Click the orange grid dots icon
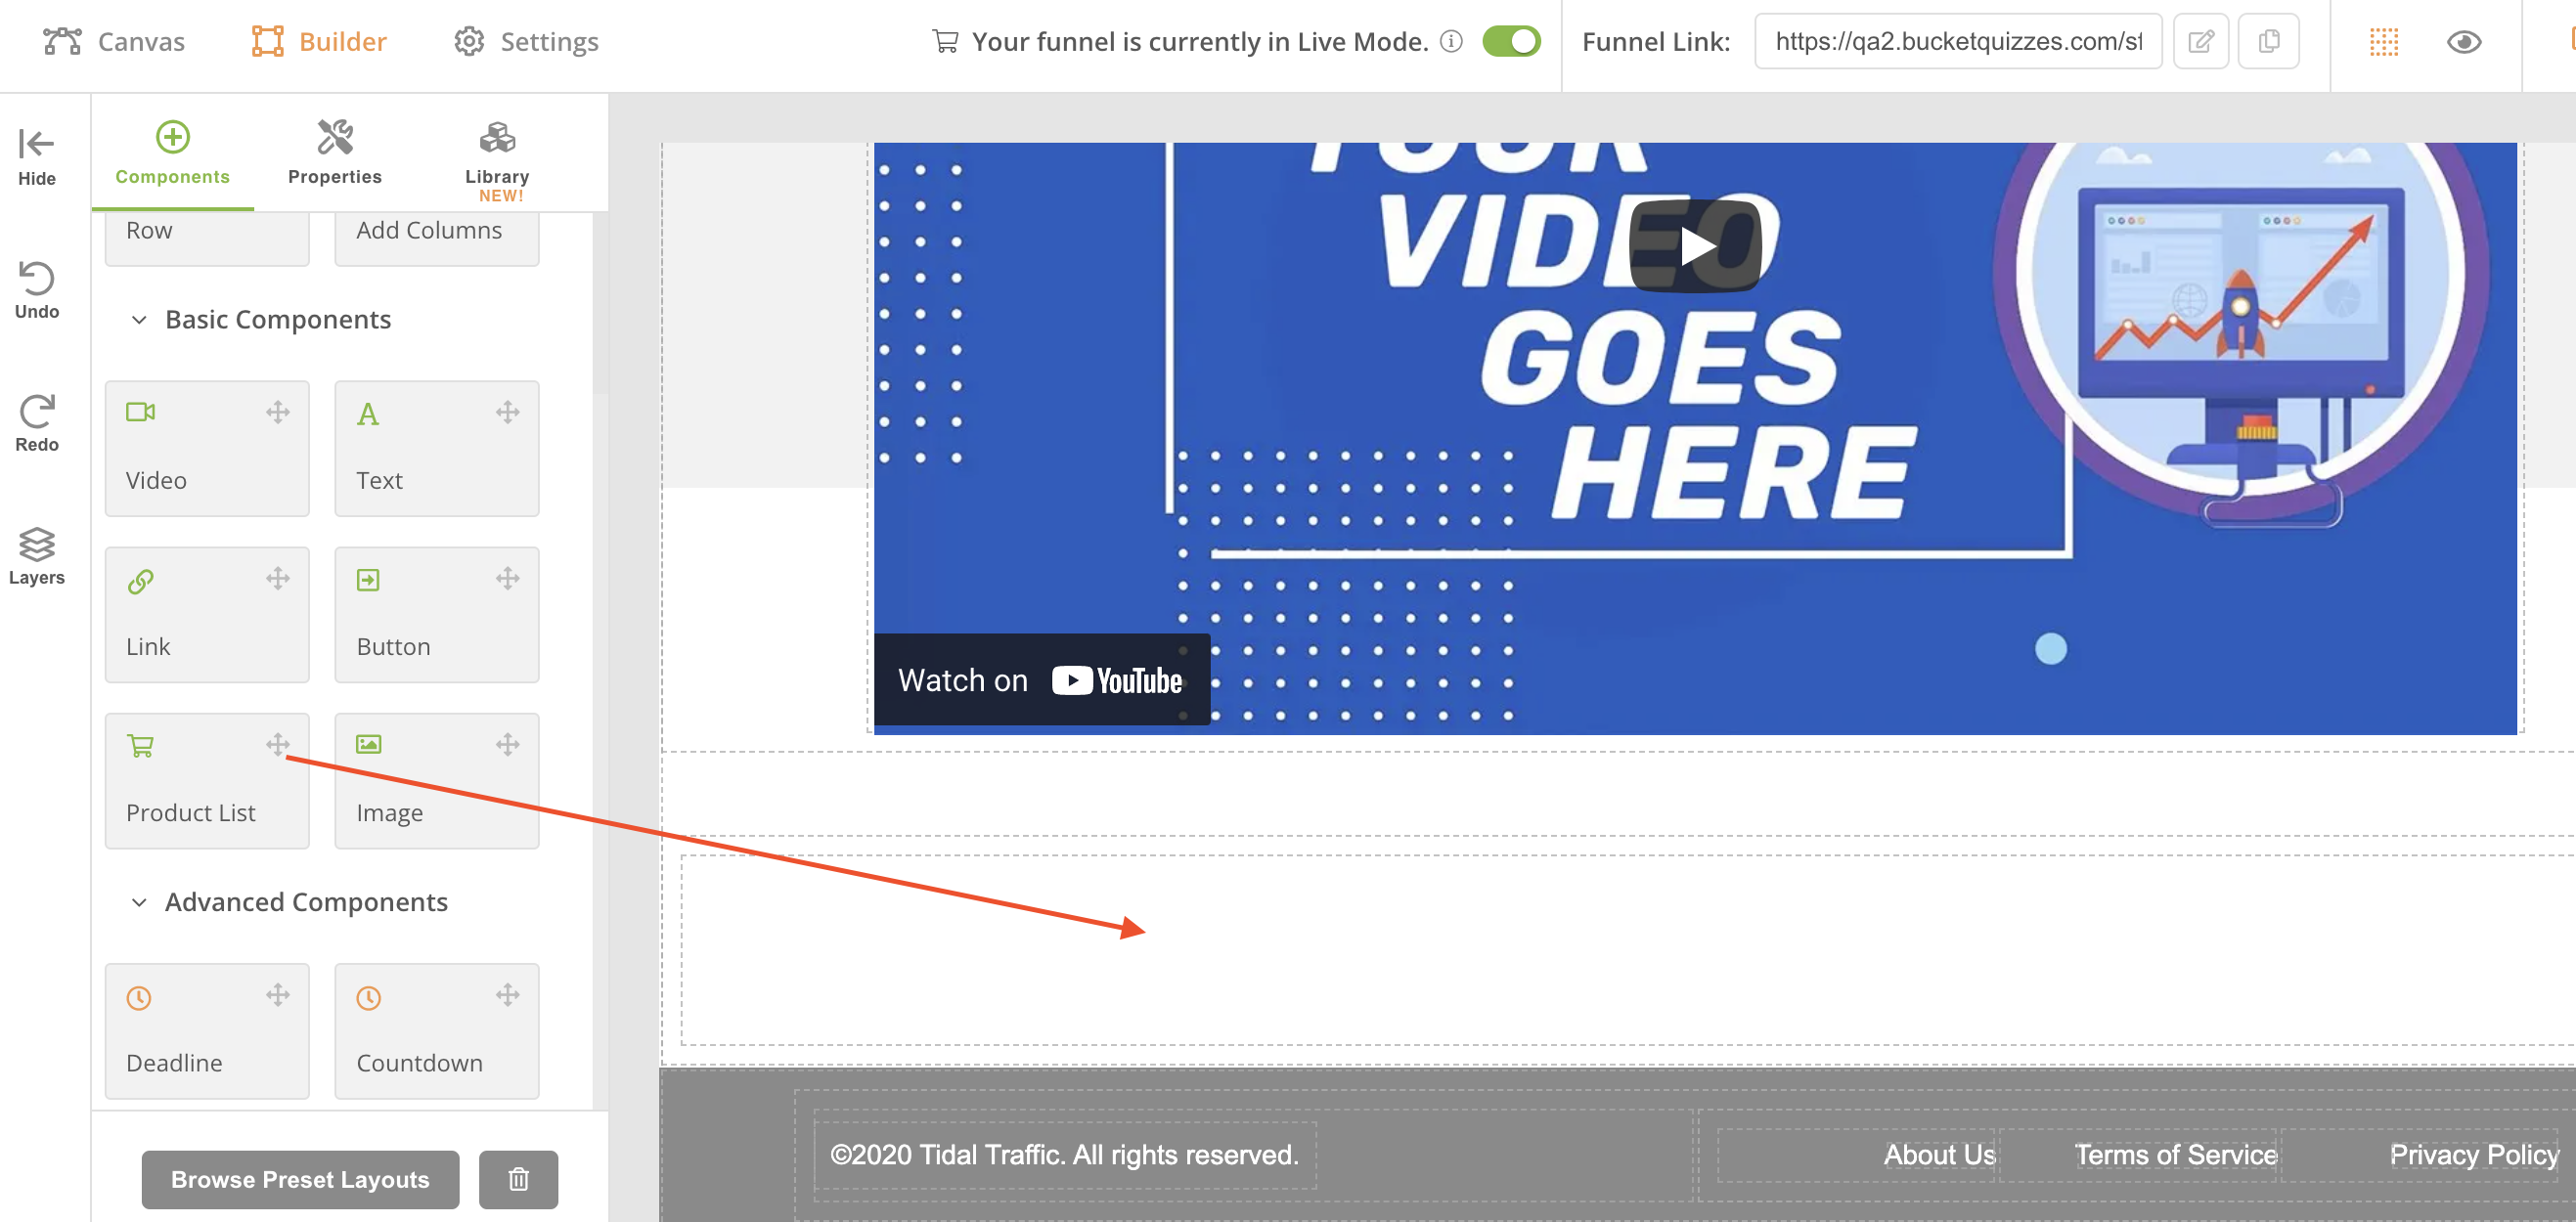The width and height of the screenshot is (2576, 1222). (2384, 41)
